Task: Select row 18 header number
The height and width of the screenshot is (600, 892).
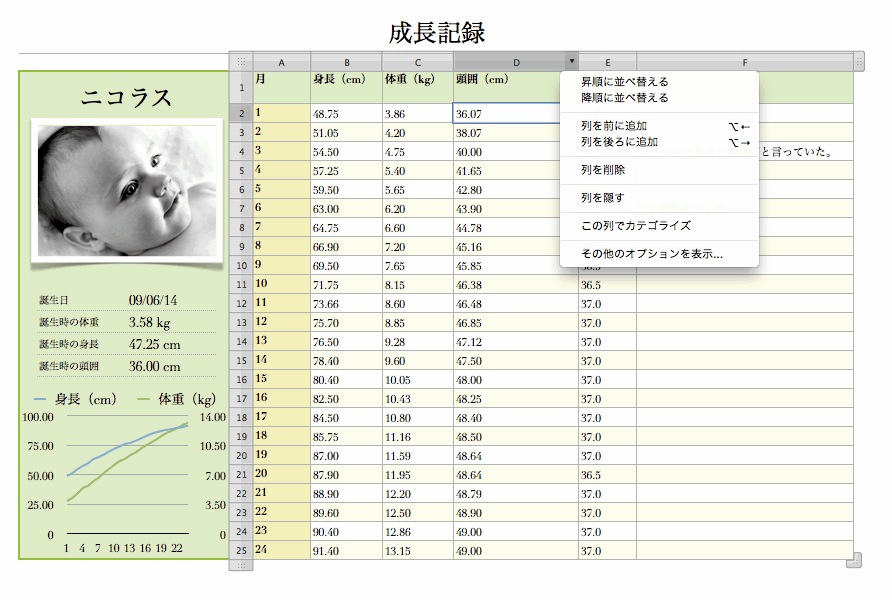Action: tap(241, 418)
